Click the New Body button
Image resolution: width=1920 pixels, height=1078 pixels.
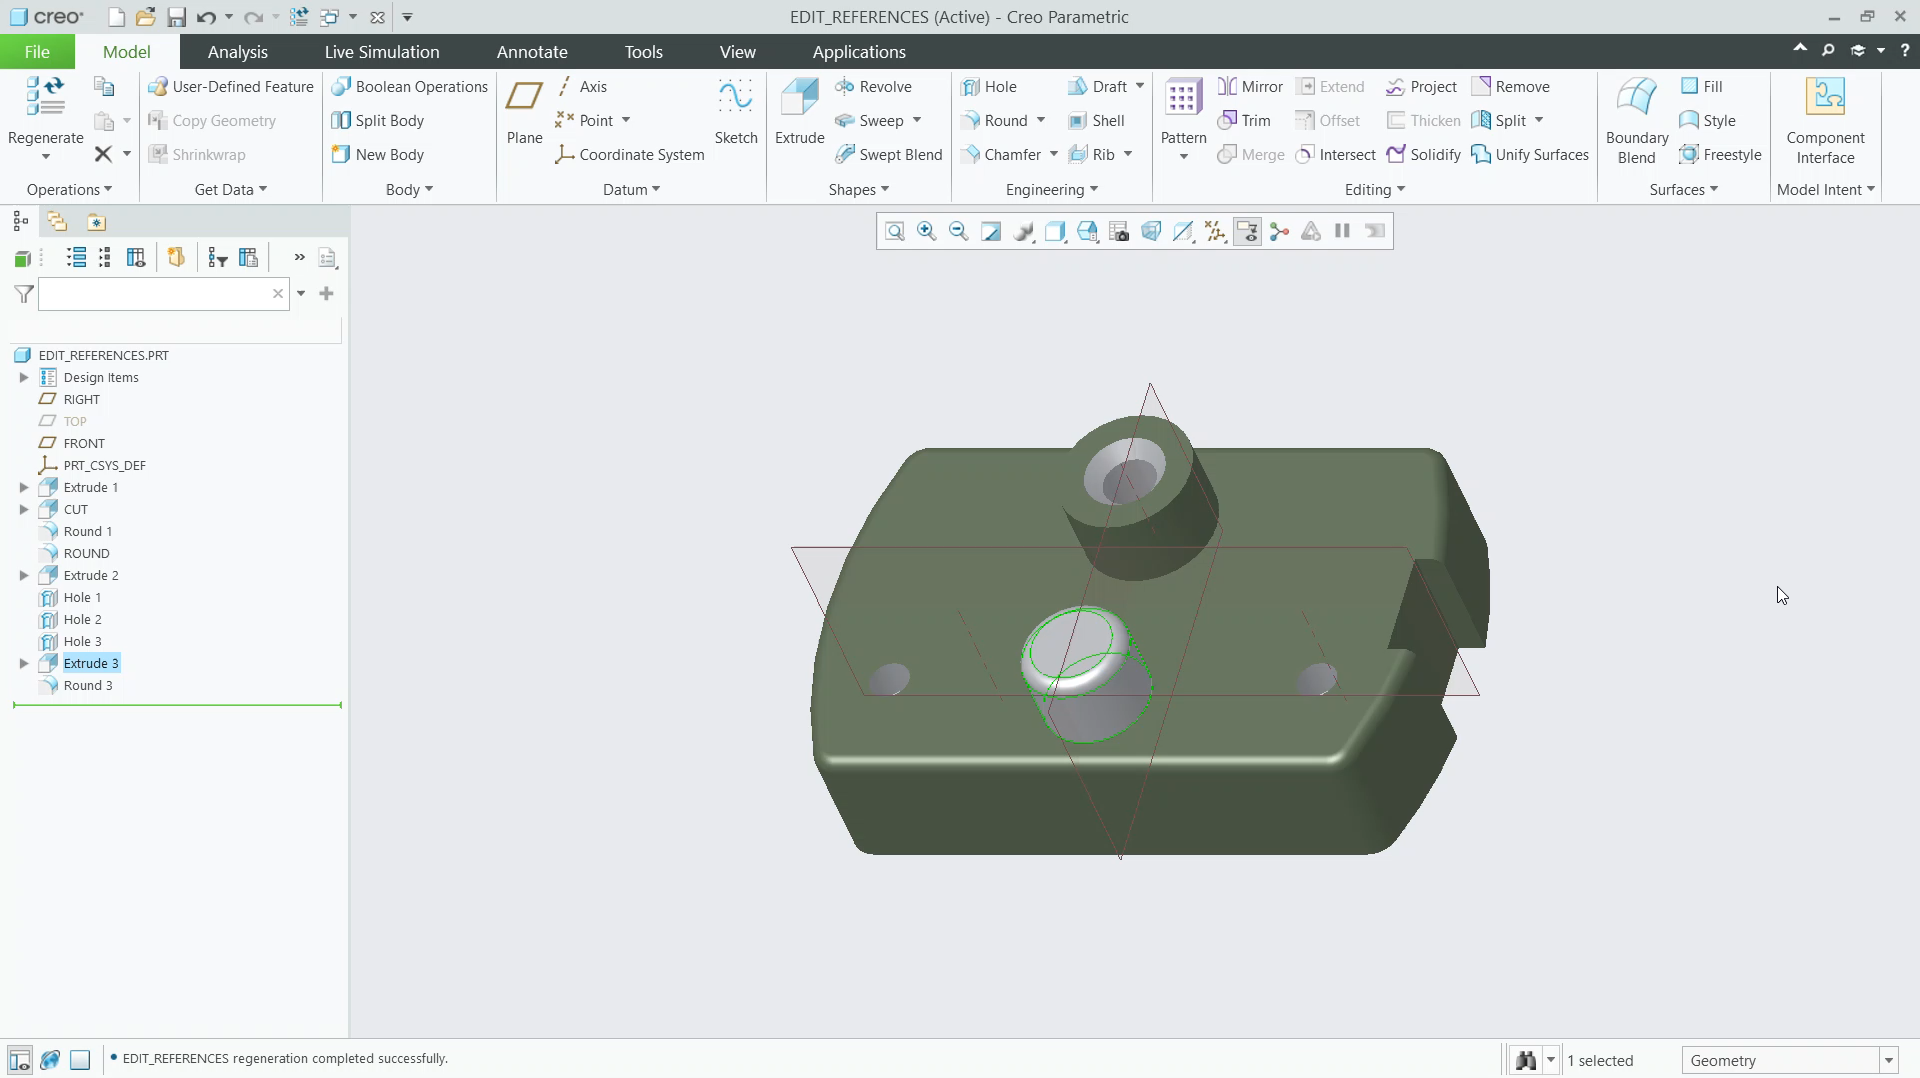378,155
